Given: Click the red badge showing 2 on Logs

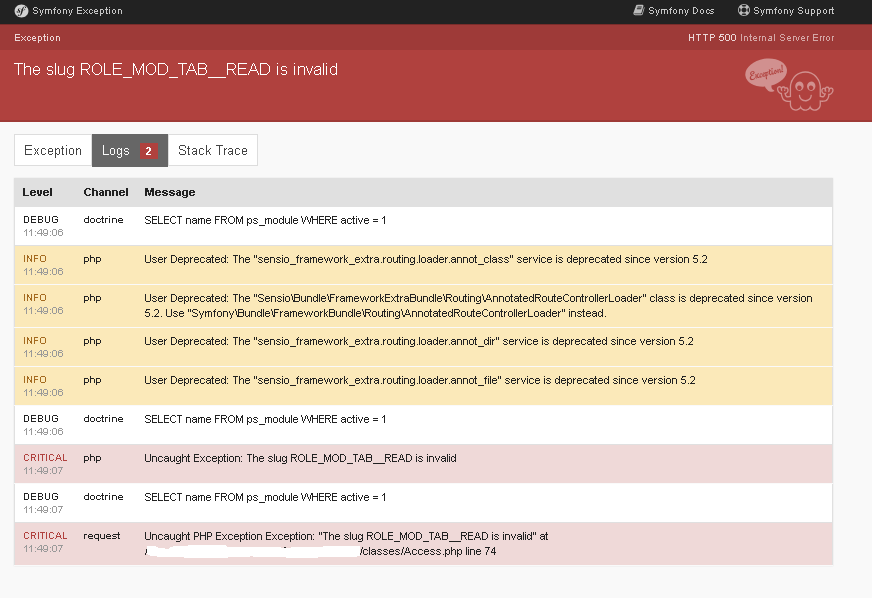Looking at the screenshot, I should (x=148, y=151).
